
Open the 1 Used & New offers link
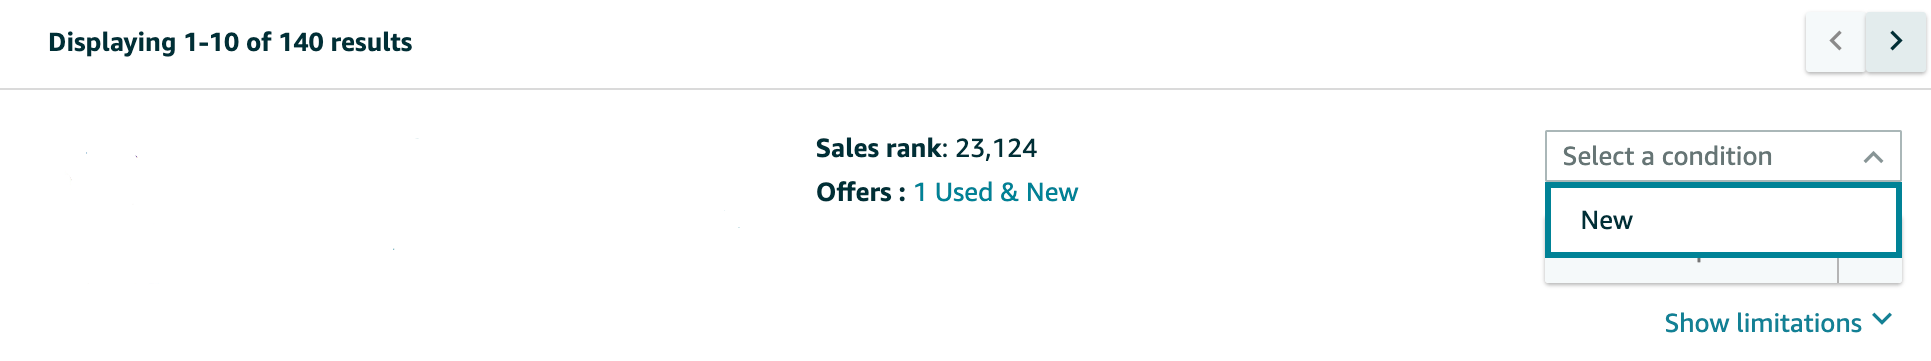click(x=995, y=192)
